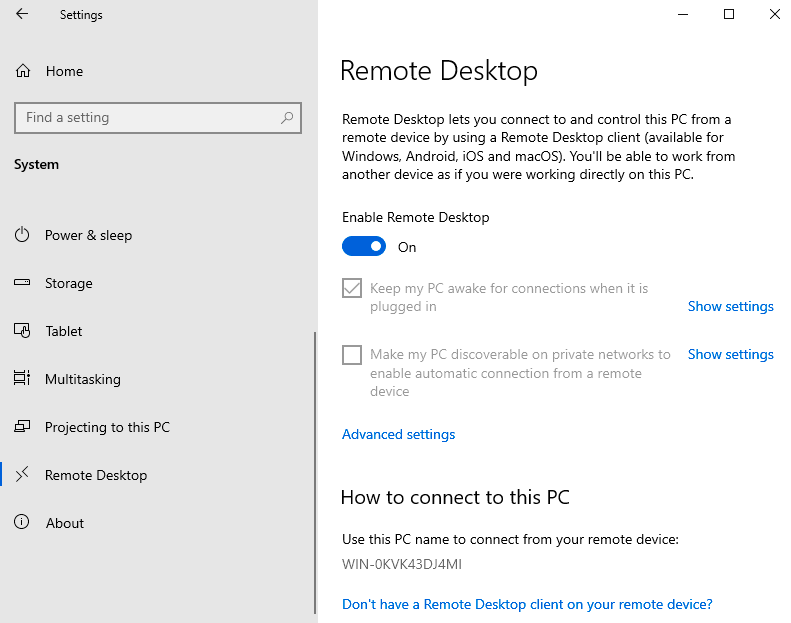Click the sidebar vertical scrollbar
Viewport: 791px width, 623px height.
(x=315, y=472)
